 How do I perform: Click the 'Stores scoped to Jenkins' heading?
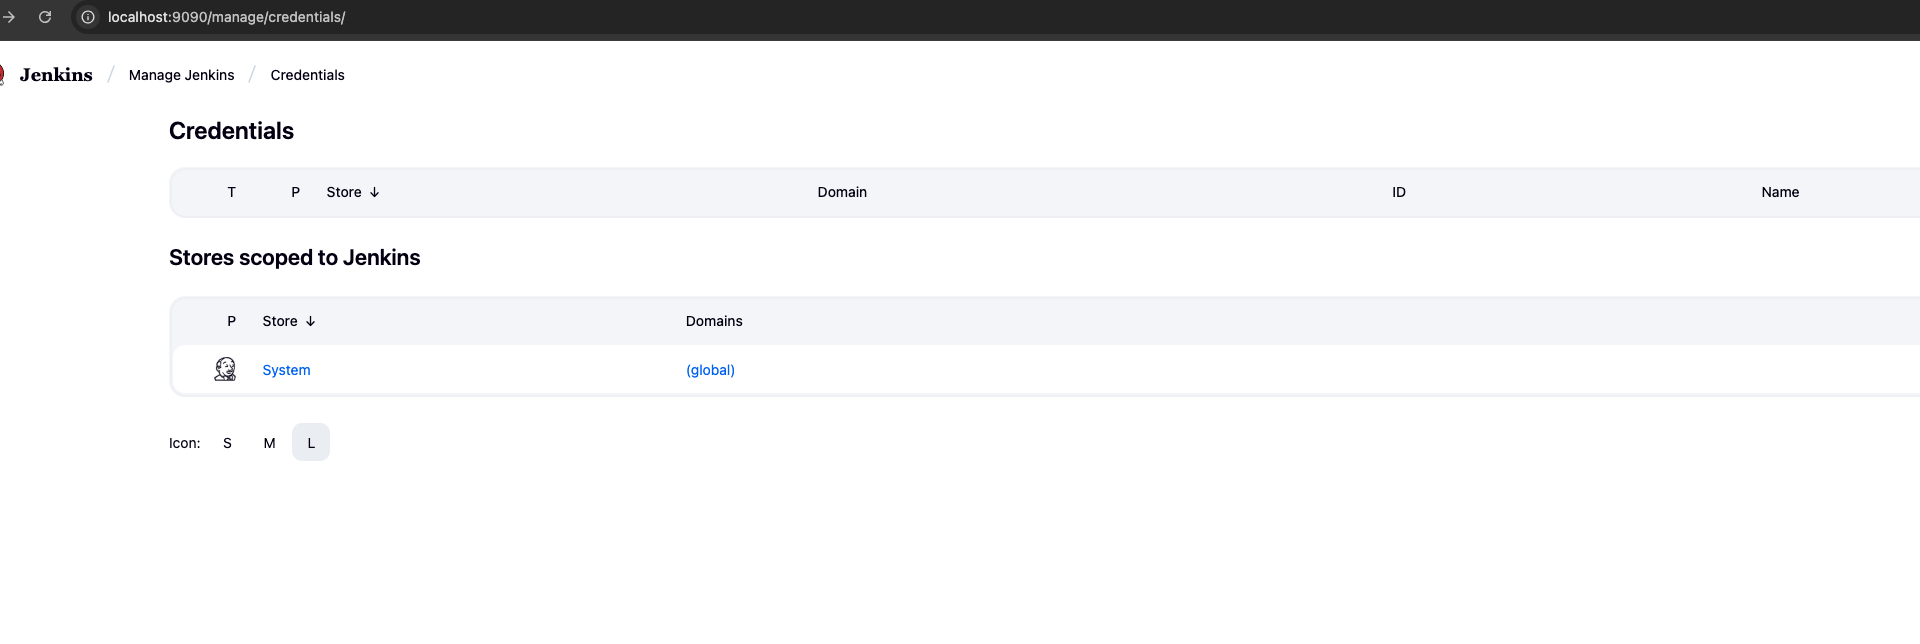294,258
